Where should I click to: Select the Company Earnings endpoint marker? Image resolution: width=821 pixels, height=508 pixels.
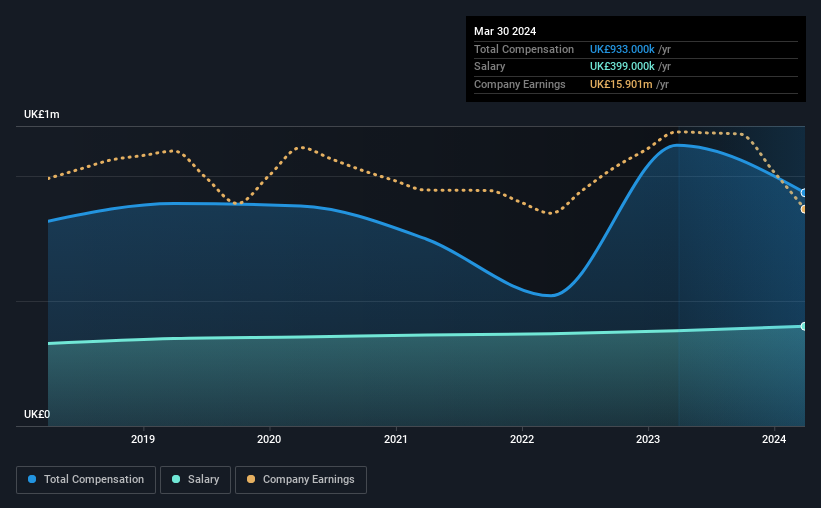coord(804,209)
